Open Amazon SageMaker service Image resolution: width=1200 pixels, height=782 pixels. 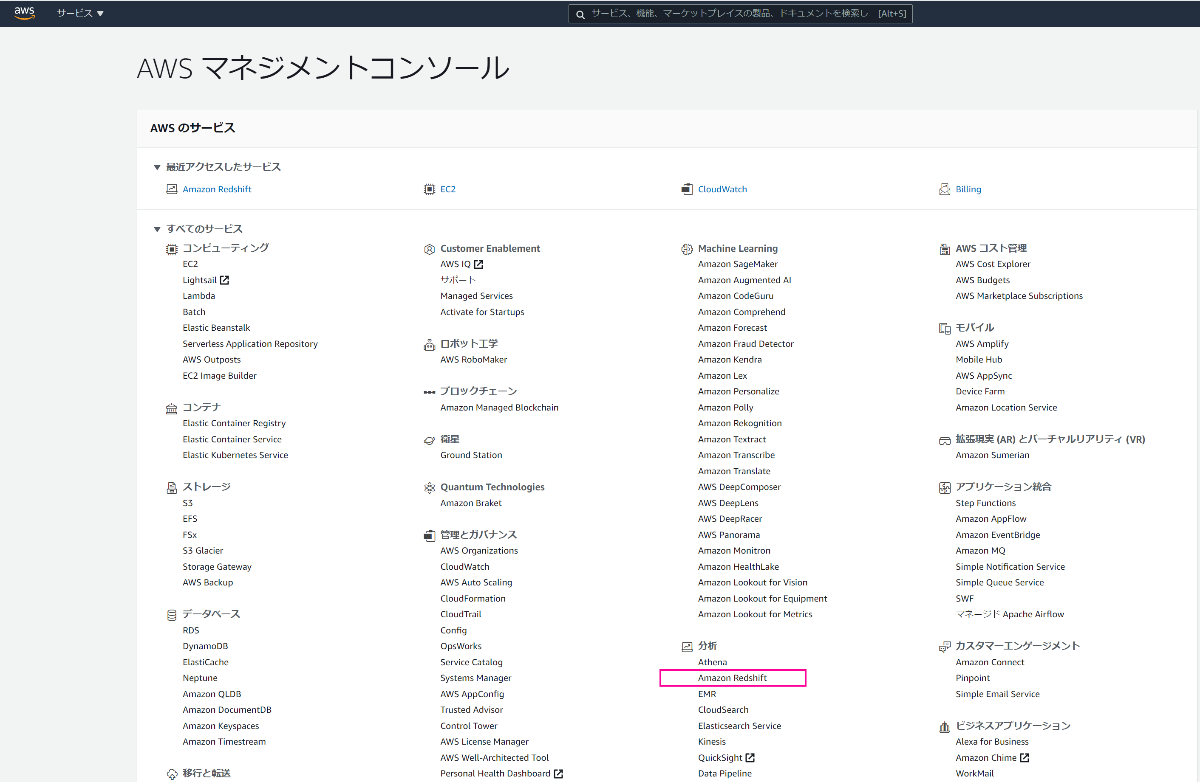tap(738, 264)
